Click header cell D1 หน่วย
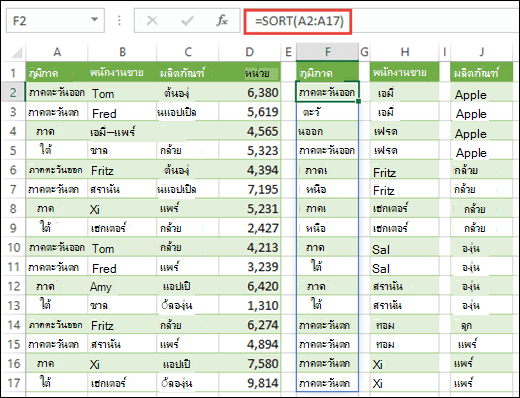Screen dimensions: 520x398 tap(249, 72)
